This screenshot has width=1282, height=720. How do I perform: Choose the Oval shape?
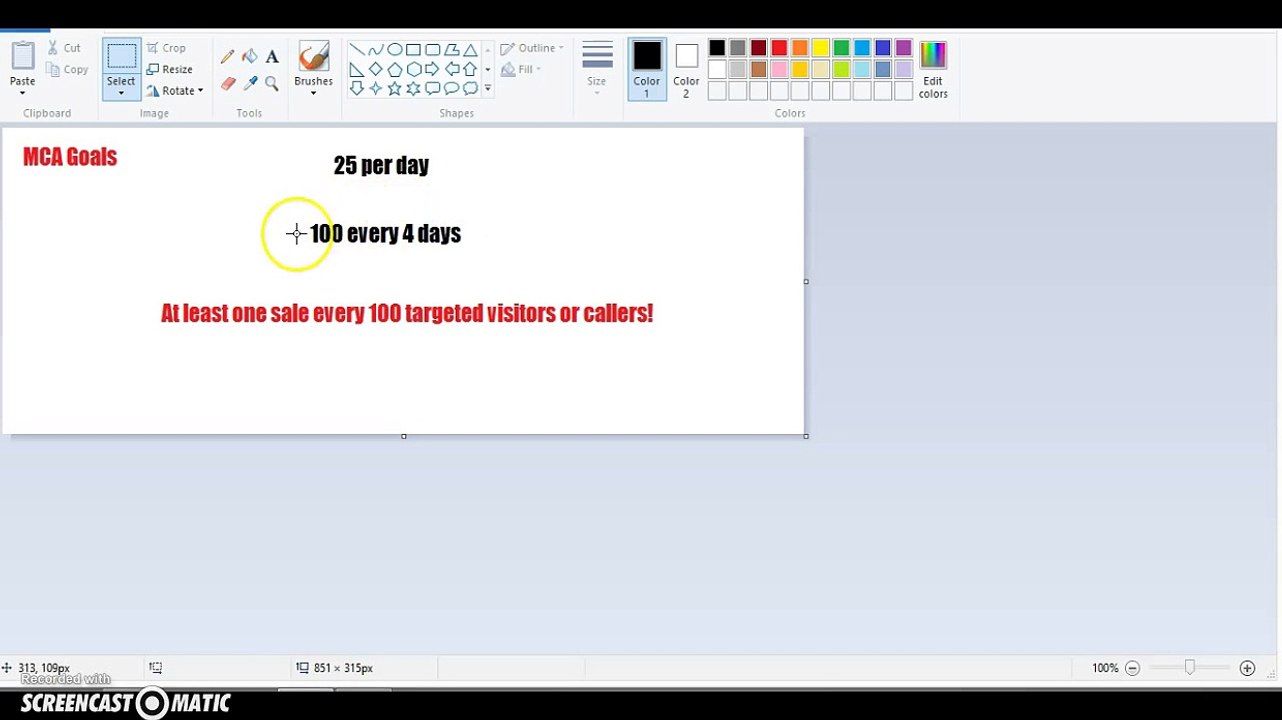coord(395,50)
